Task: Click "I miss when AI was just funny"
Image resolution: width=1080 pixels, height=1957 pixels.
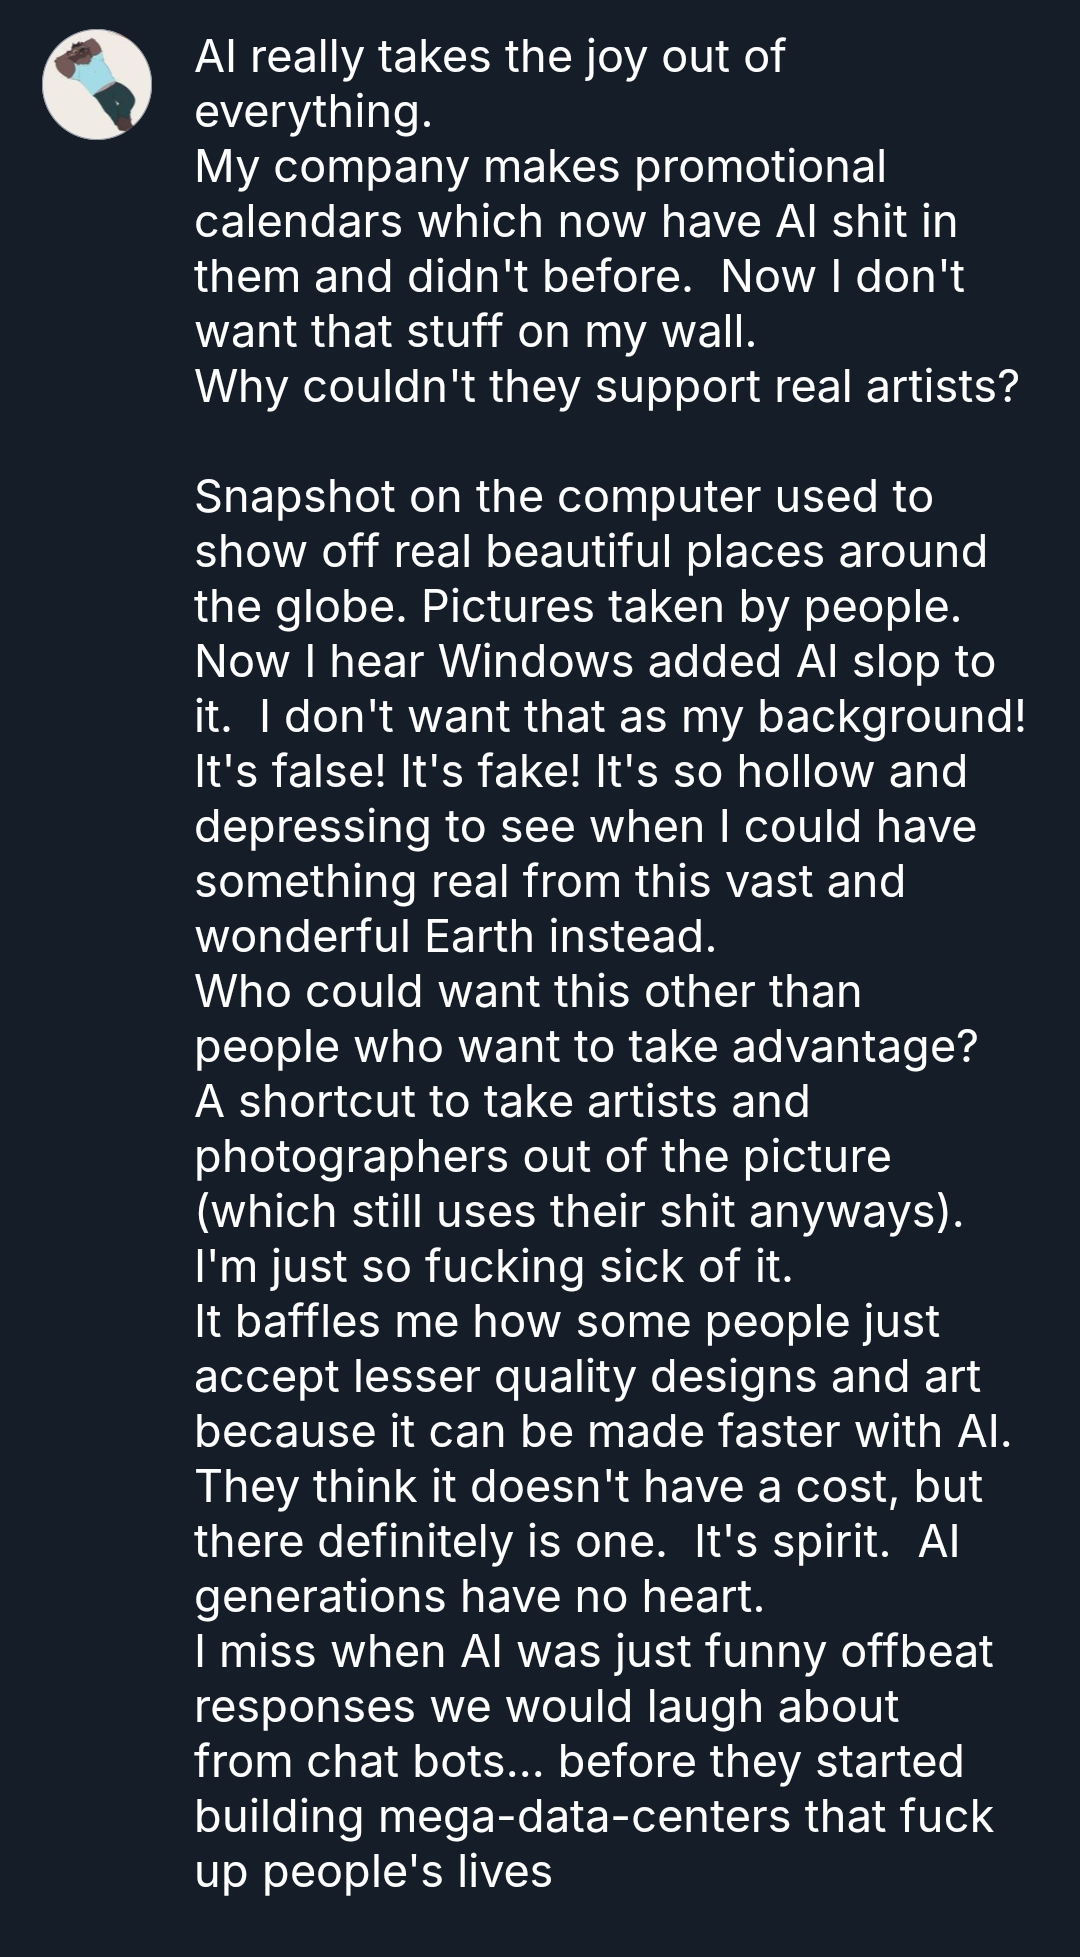Action: (593, 1652)
